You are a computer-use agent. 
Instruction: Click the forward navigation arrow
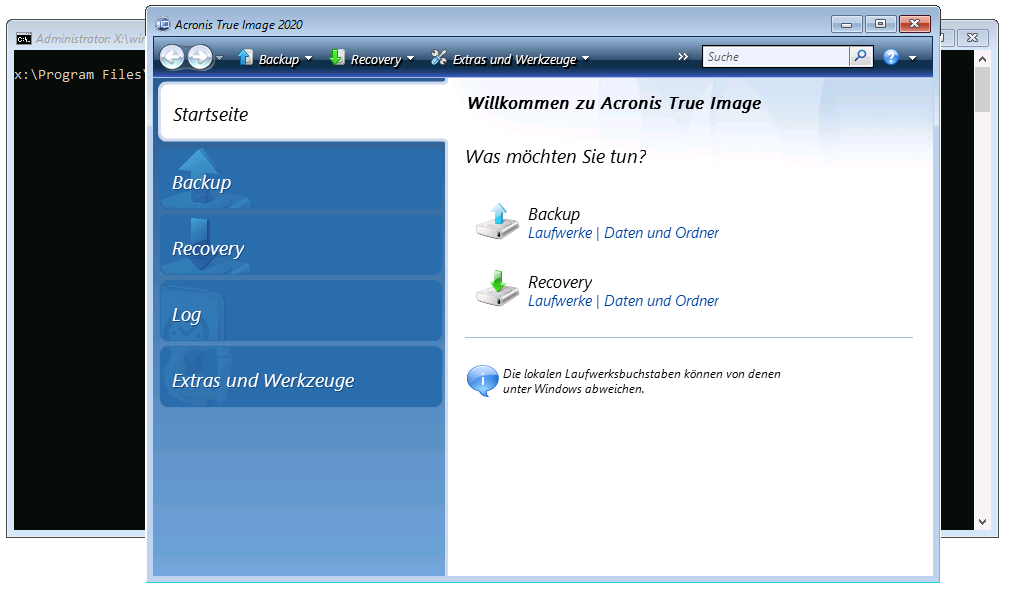(200, 57)
